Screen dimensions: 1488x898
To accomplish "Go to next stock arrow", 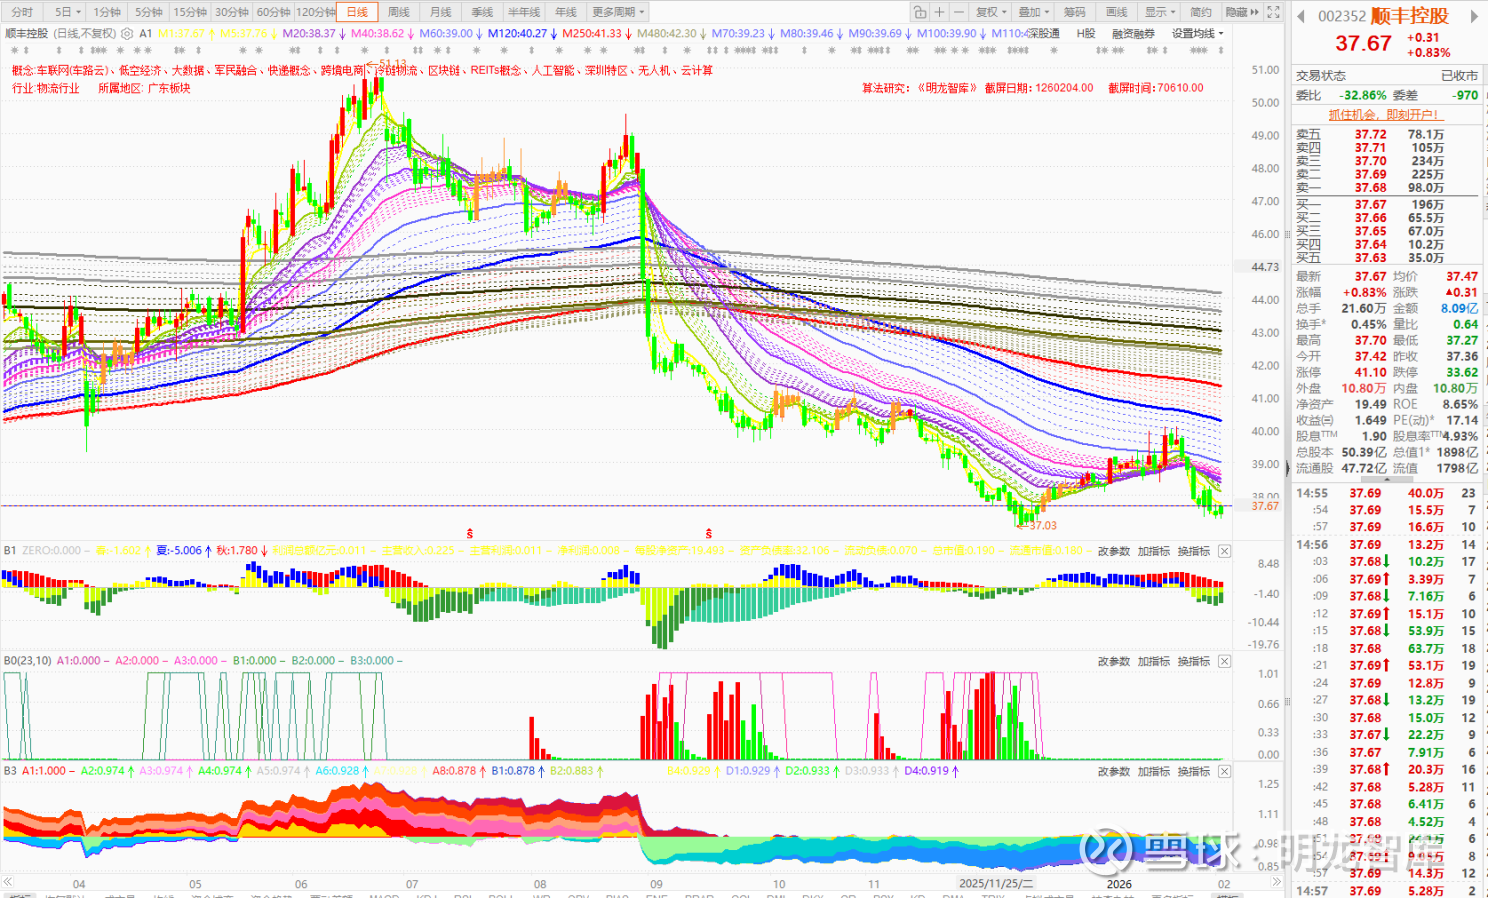I will click(x=1474, y=16).
